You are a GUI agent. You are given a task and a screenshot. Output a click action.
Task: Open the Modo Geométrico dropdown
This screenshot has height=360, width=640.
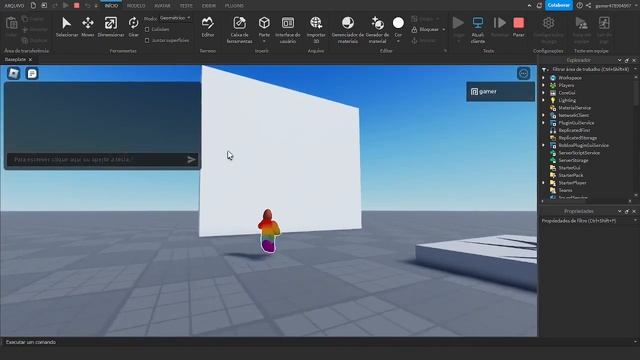tap(176, 18)
